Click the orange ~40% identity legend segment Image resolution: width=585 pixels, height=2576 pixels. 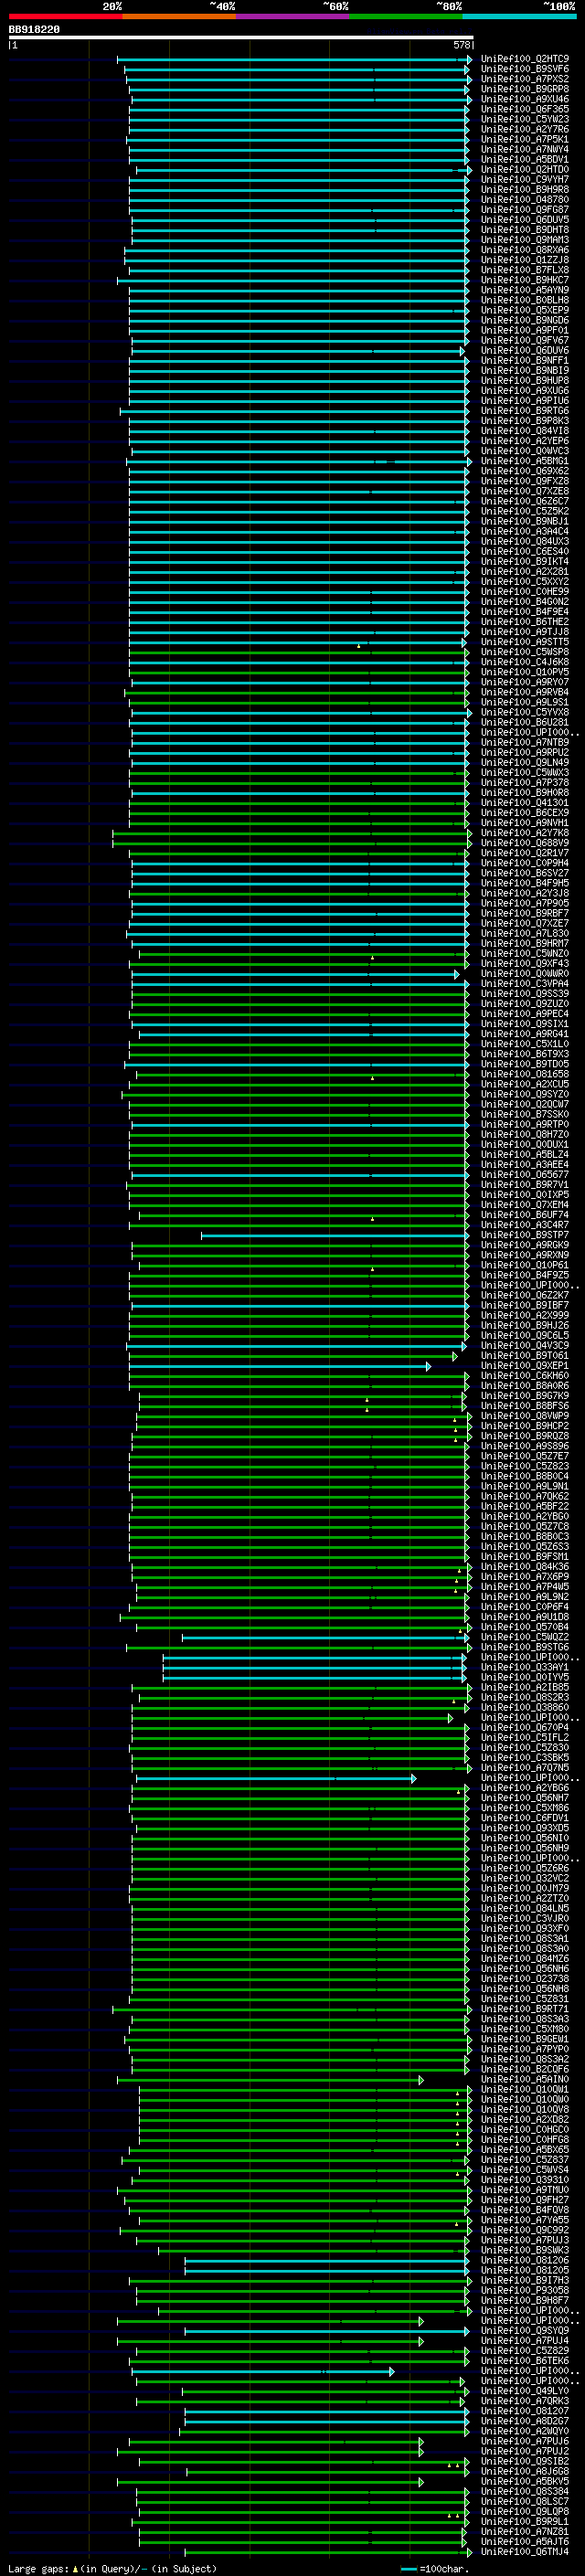[179, 16]
